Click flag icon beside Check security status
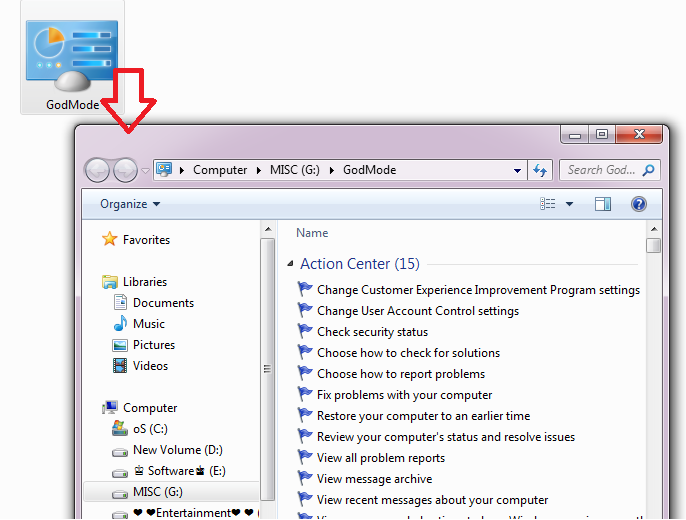686x520 pixels. [x=305, y=331]
